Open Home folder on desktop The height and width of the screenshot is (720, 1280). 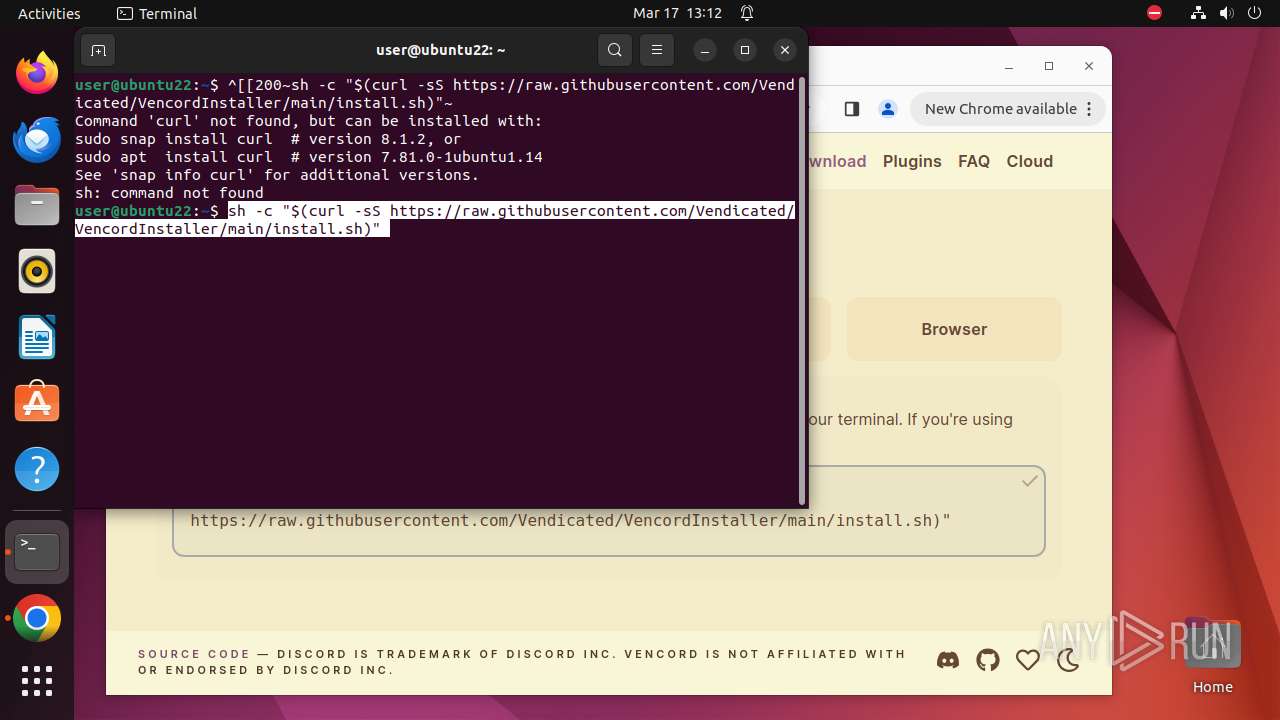pos(1212,657)
